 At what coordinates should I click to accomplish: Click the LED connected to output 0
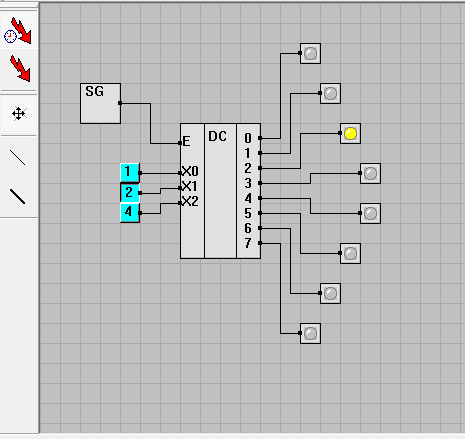coord(310,53)
